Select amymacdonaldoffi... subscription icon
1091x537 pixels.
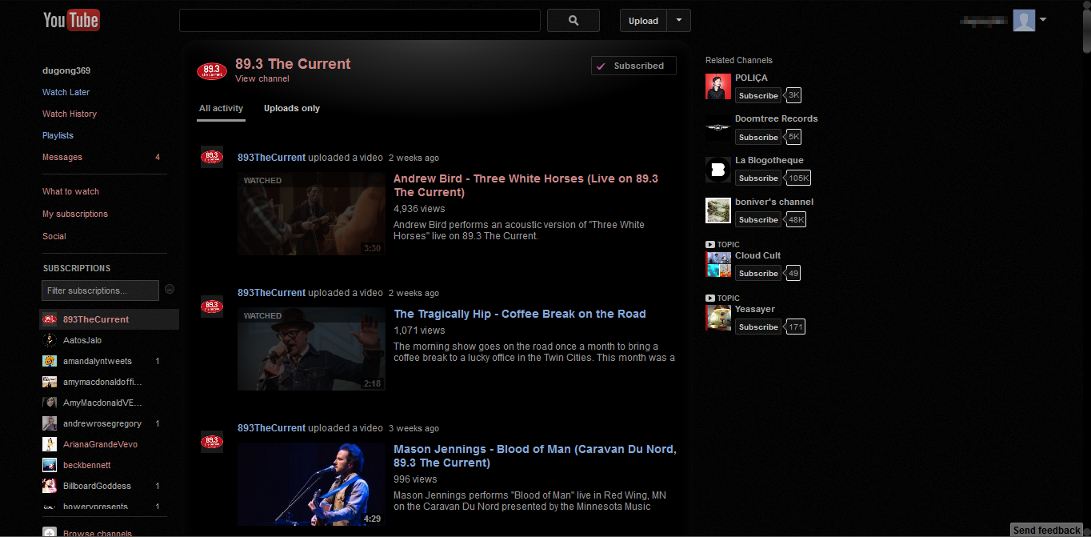pyautogui.click(x=49, y=382)
